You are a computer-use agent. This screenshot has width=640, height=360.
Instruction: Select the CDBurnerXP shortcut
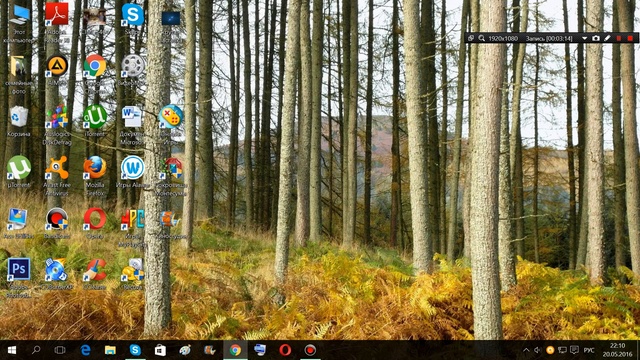57,273
